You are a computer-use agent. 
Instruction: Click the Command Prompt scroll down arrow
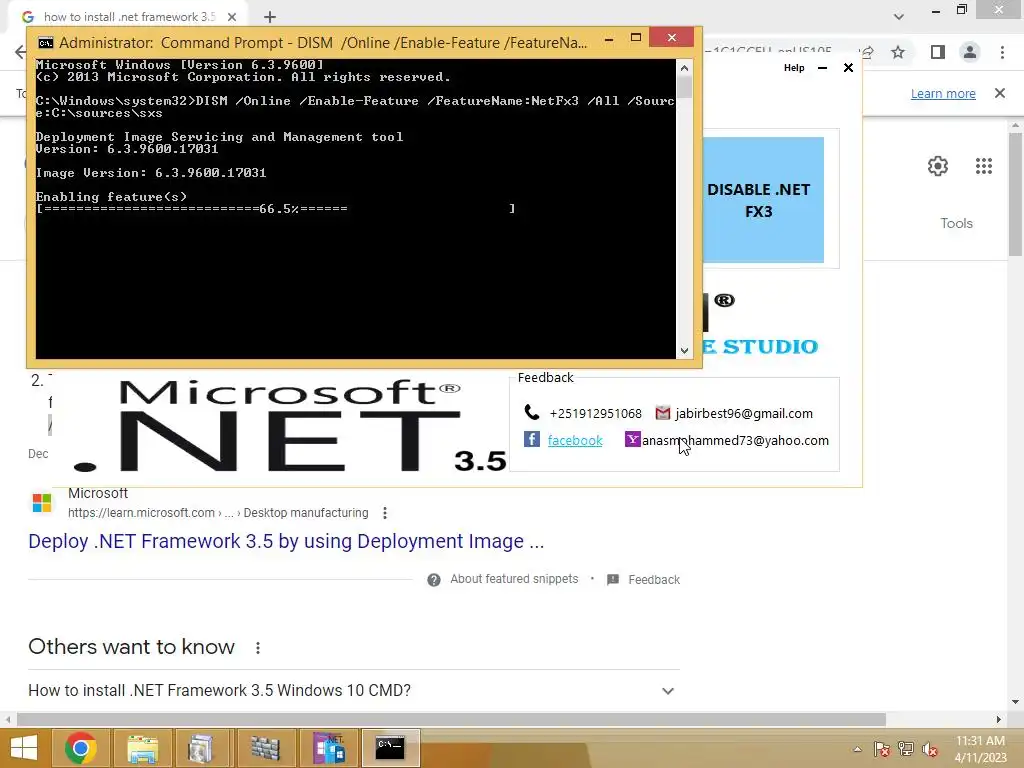(684, 351)
